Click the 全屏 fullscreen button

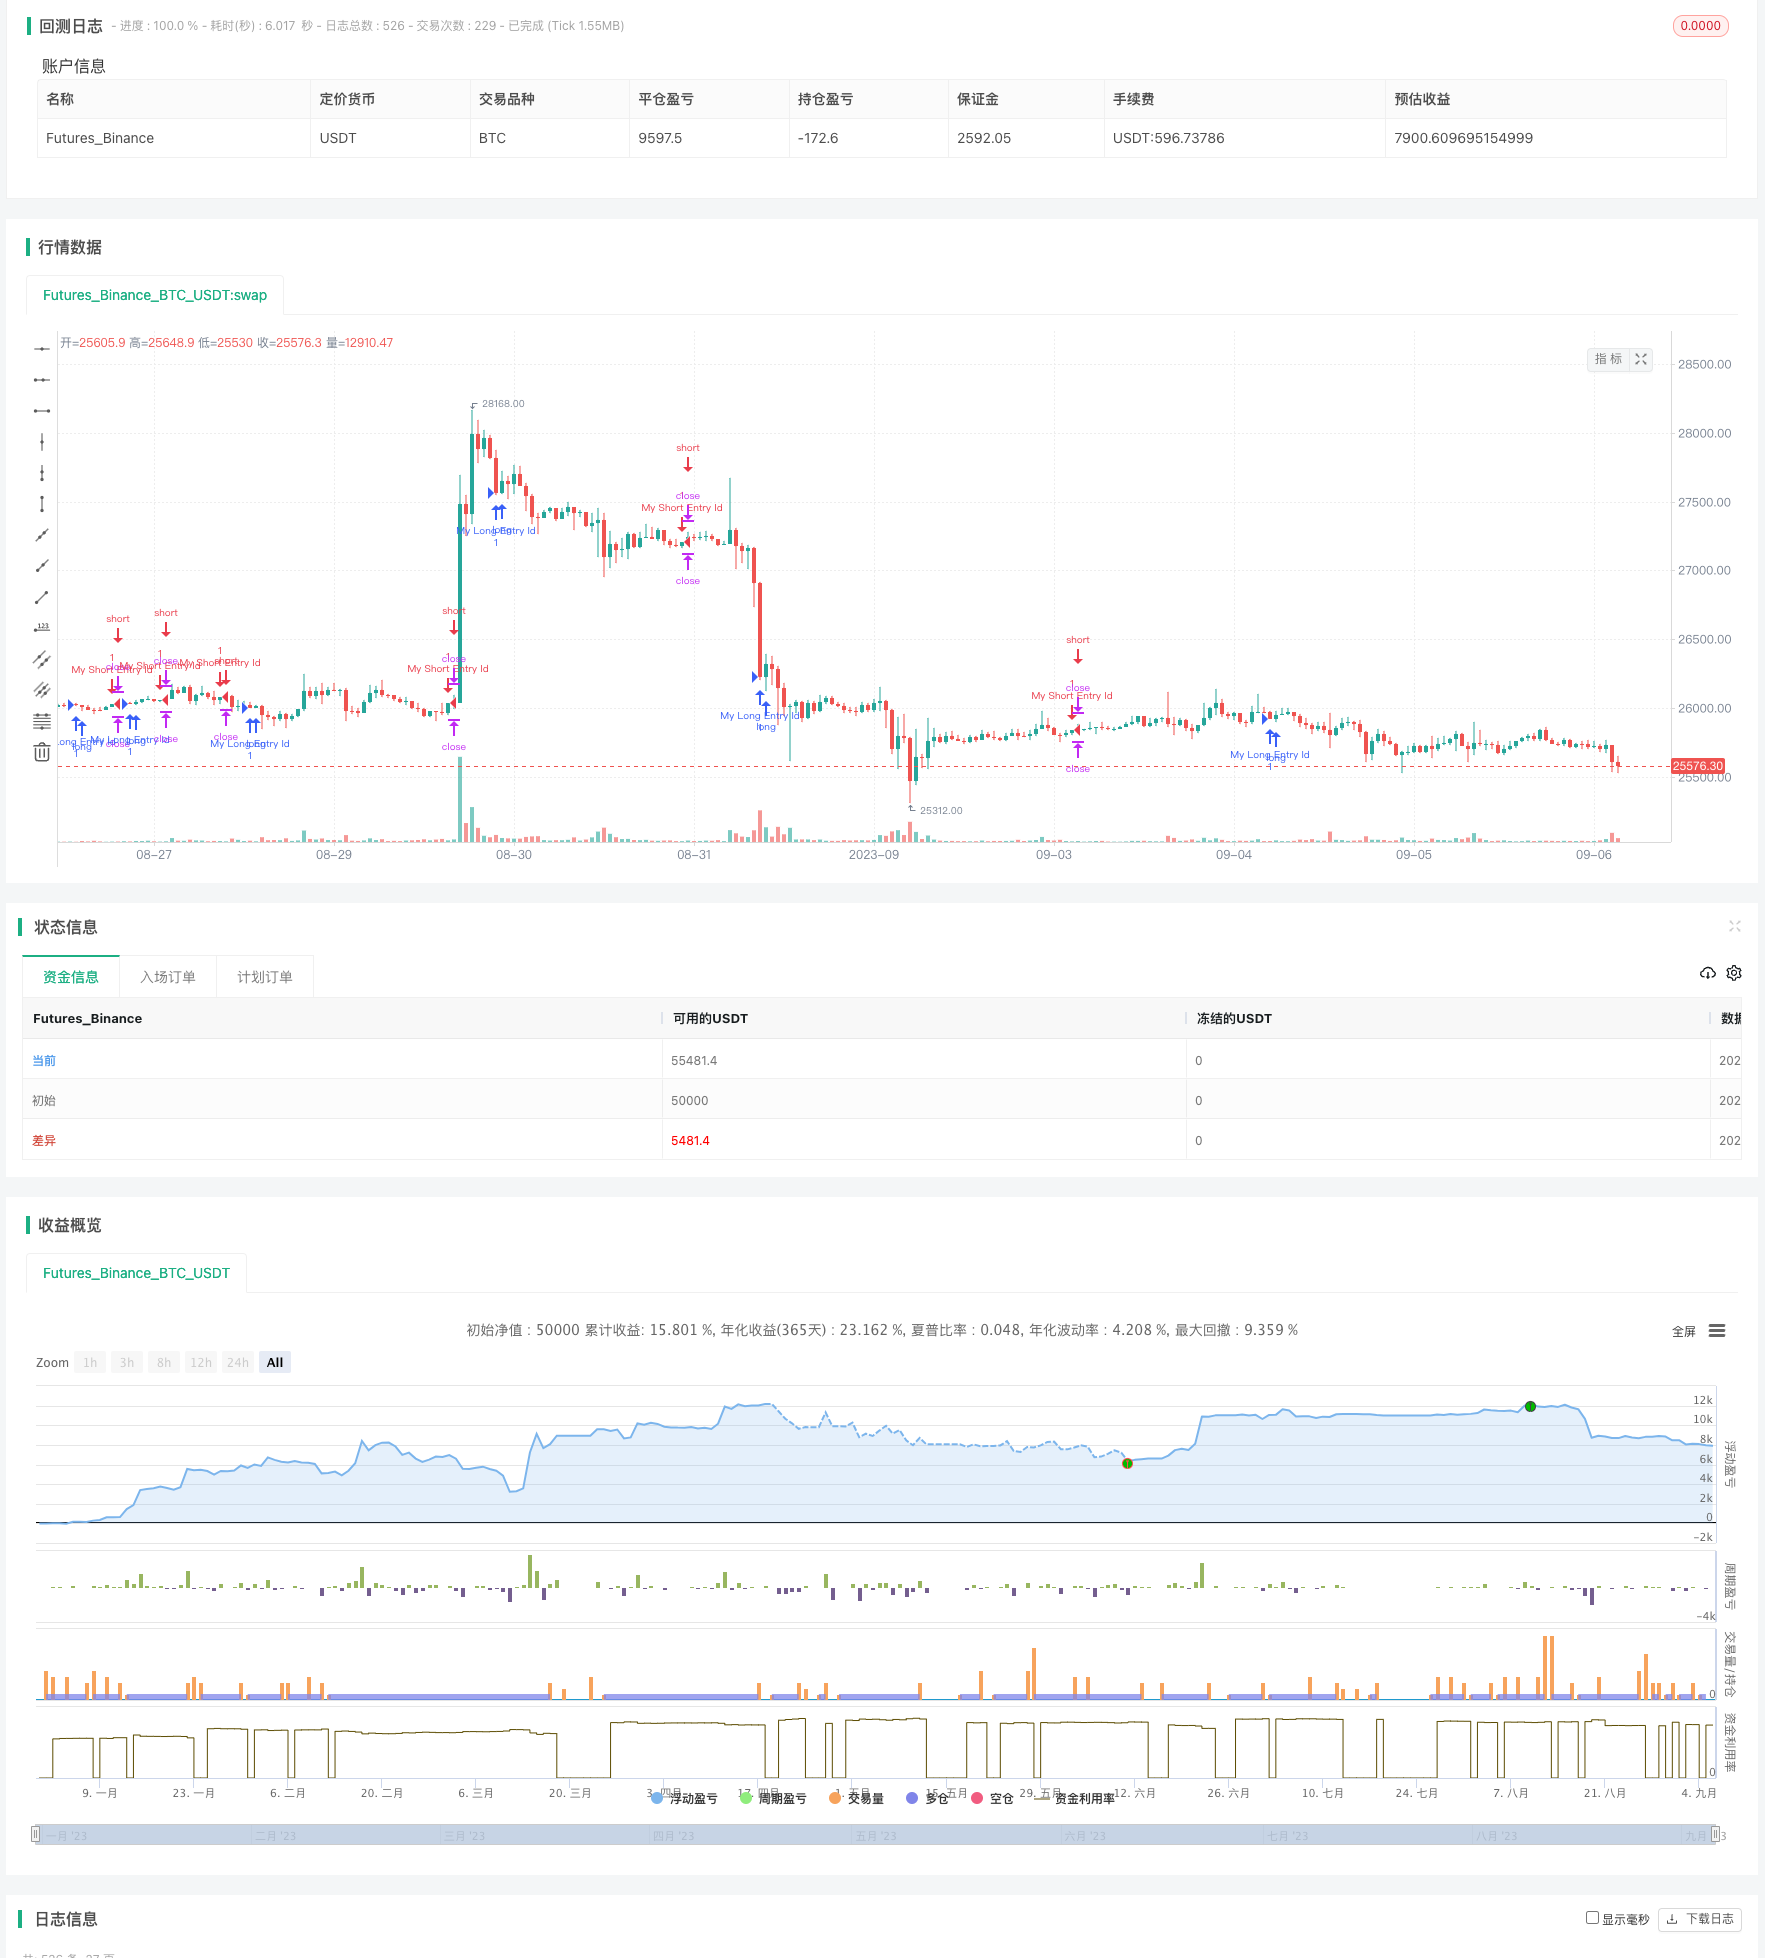tap(1684, 1331)
